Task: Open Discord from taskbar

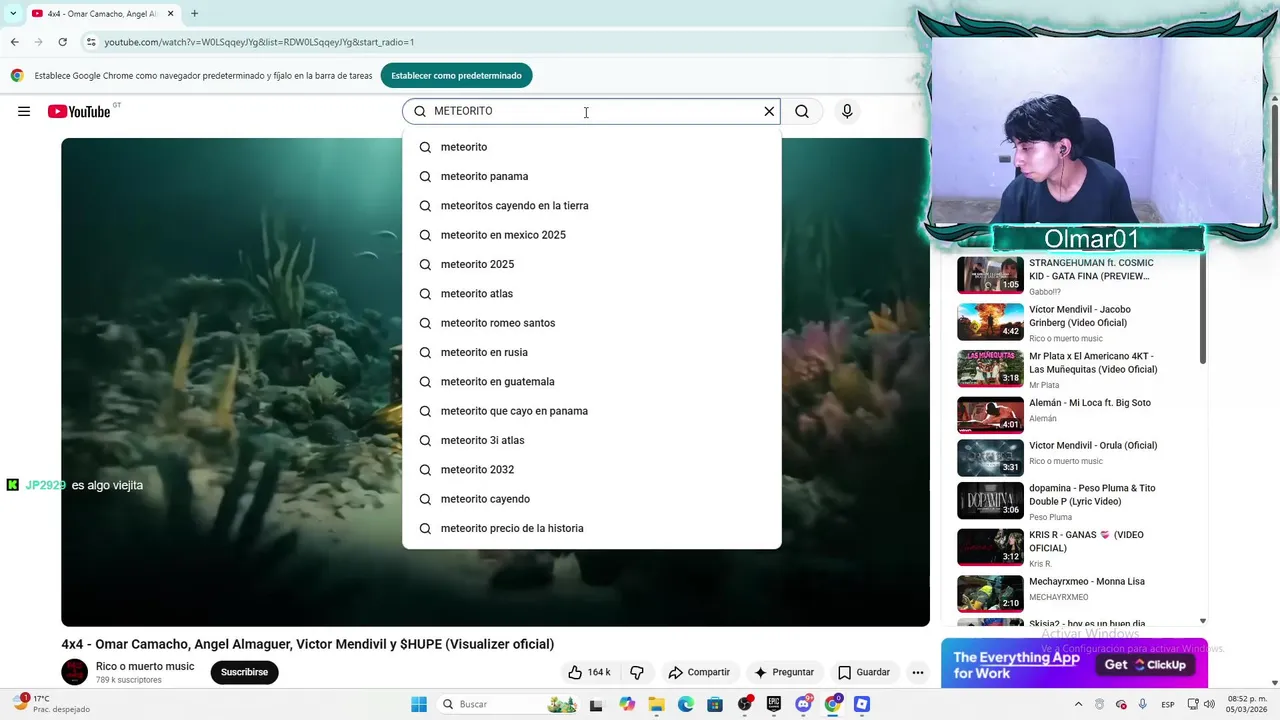Action: pos(803,704)
